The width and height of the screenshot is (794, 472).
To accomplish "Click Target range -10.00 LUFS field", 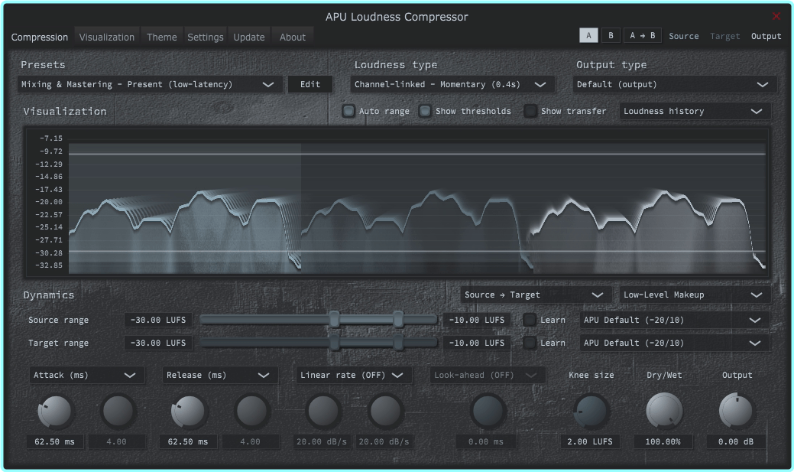I will point(477,343).
